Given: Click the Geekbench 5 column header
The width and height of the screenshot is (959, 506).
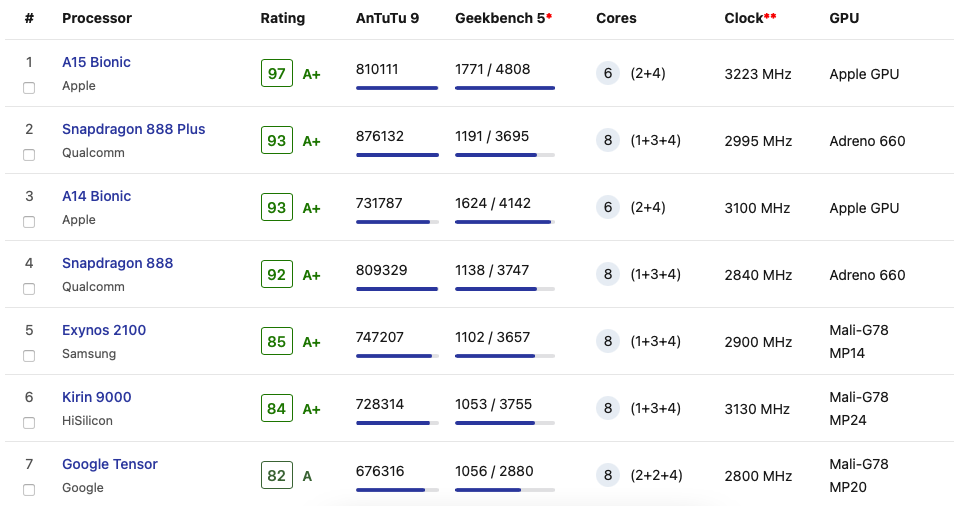Looking at the screenshot, I should pyautogui.click(x=503, y=18).
